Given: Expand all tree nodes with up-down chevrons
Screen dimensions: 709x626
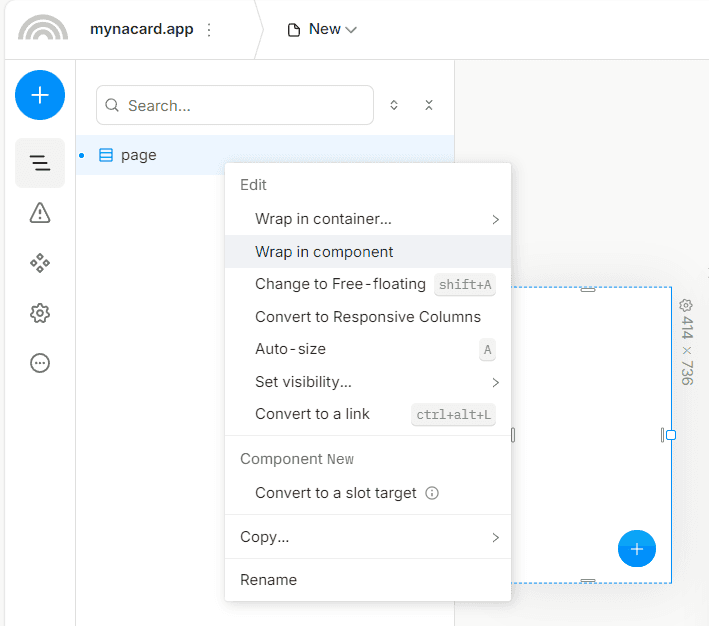Looking at the screenshot, I should (394, 105).
